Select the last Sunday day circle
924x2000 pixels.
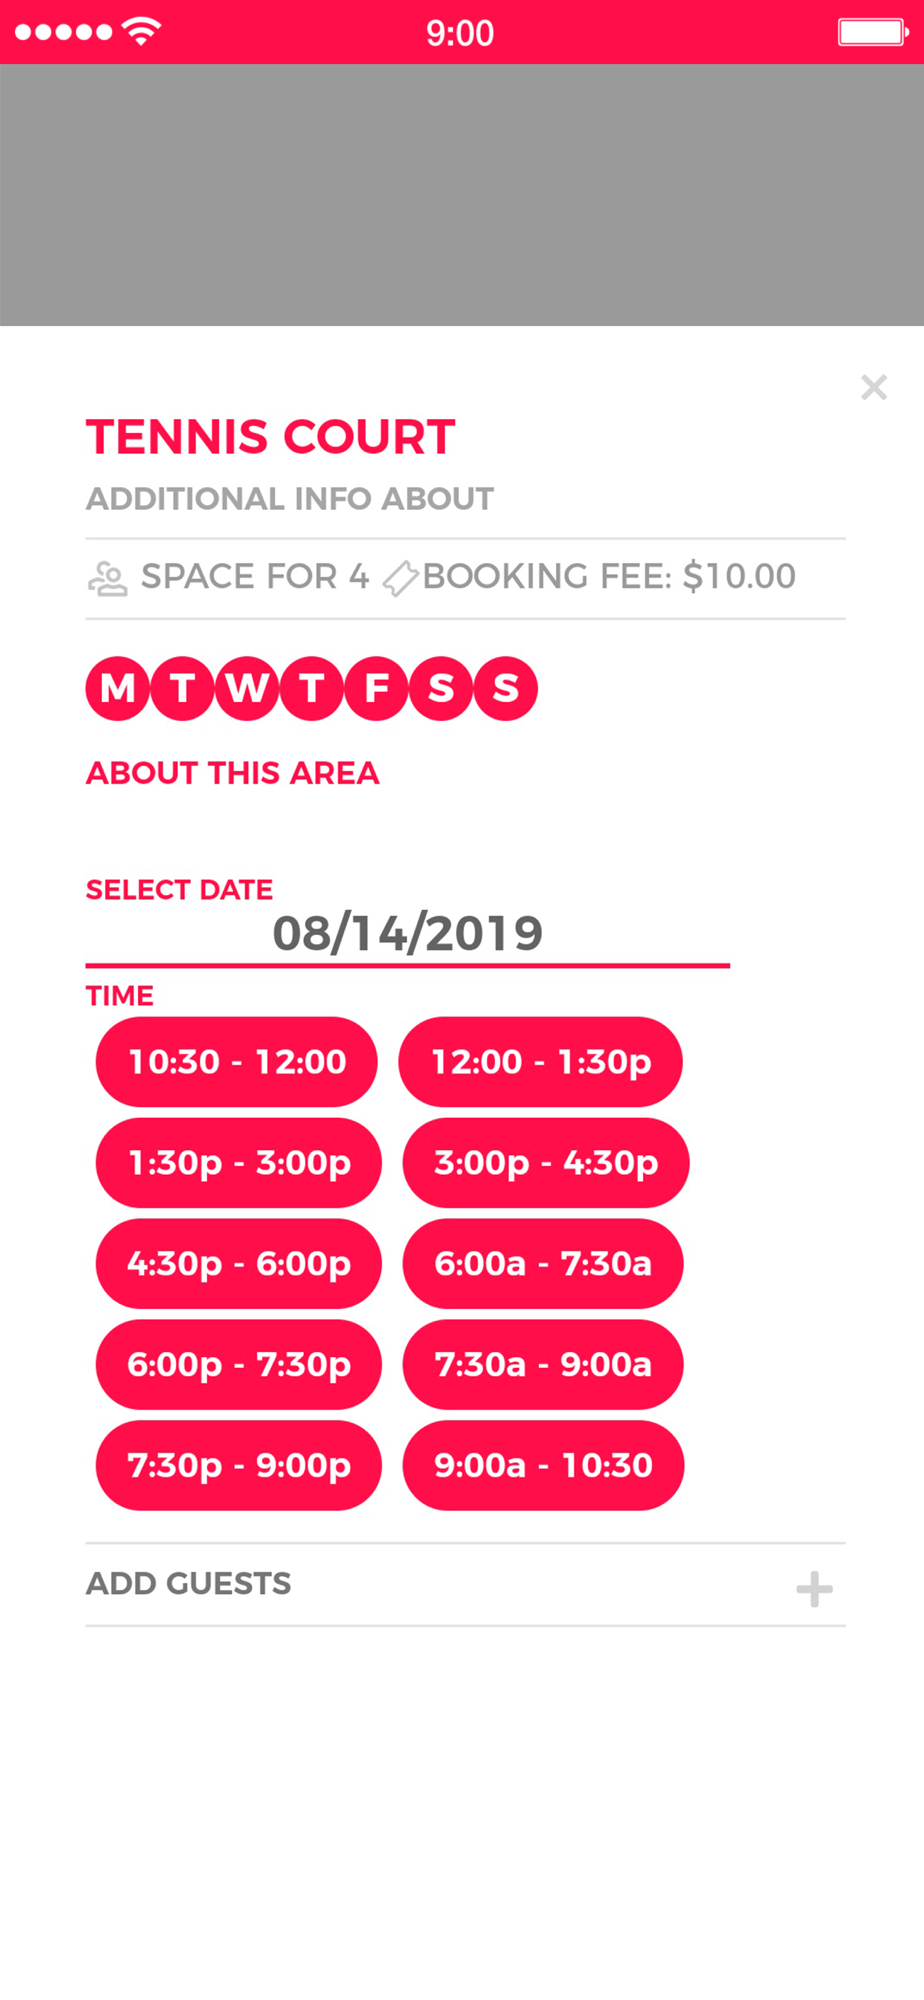505,688
